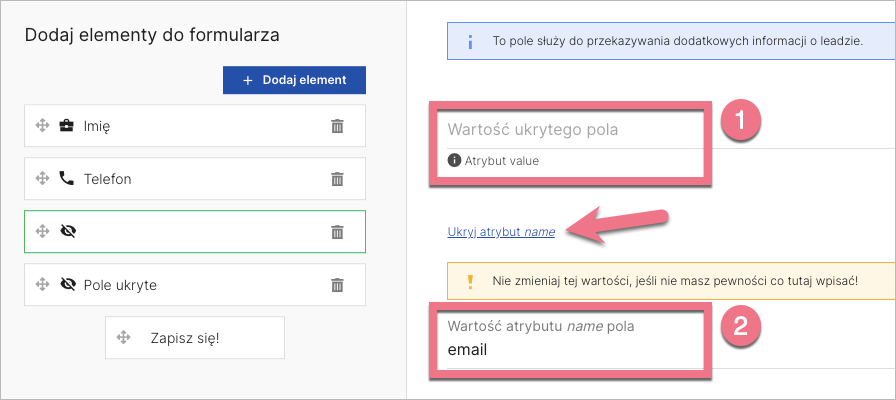The image size is (896, 400).
Task: Delete the Pole ukryte field
Action: click(x=338, y=285)
